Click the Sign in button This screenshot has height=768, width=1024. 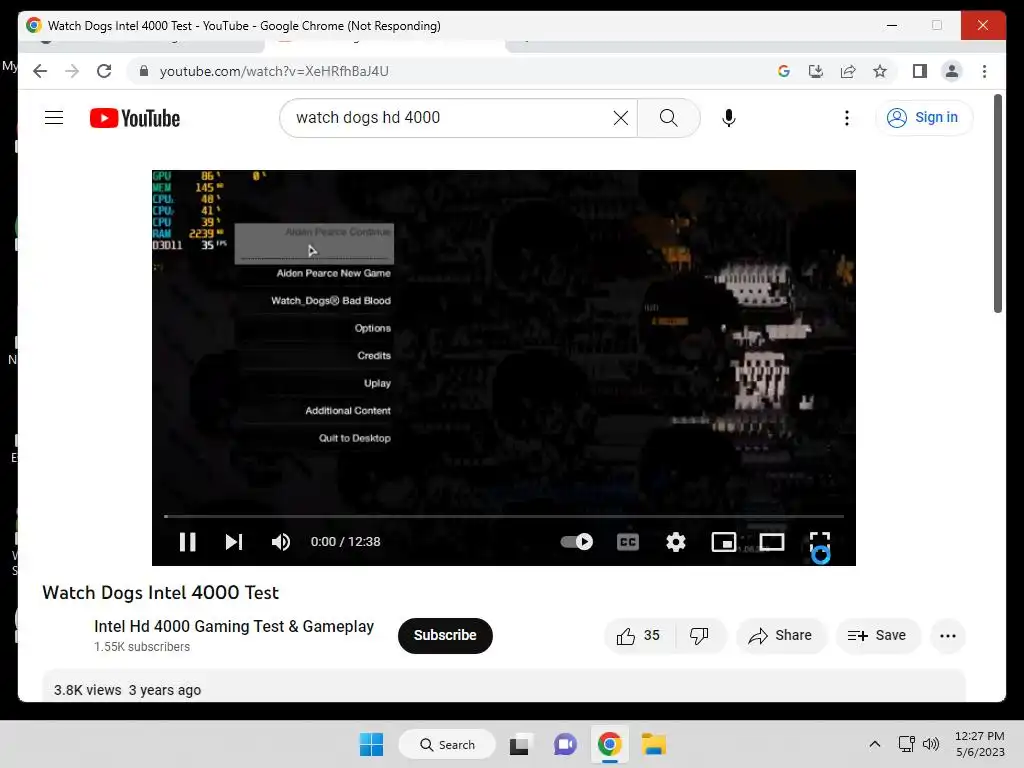[x=923, y=118]
